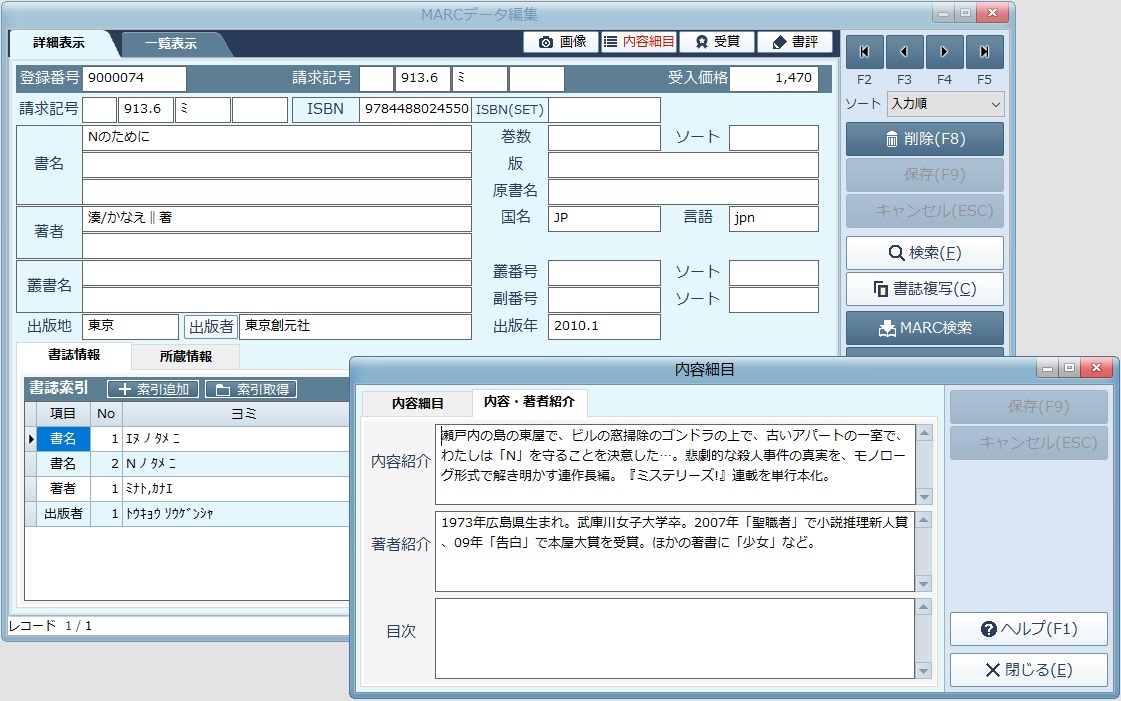Click the 出版者 field 東京創元社
Screen dimensions: 1121x701
click(x=356, y=327)
